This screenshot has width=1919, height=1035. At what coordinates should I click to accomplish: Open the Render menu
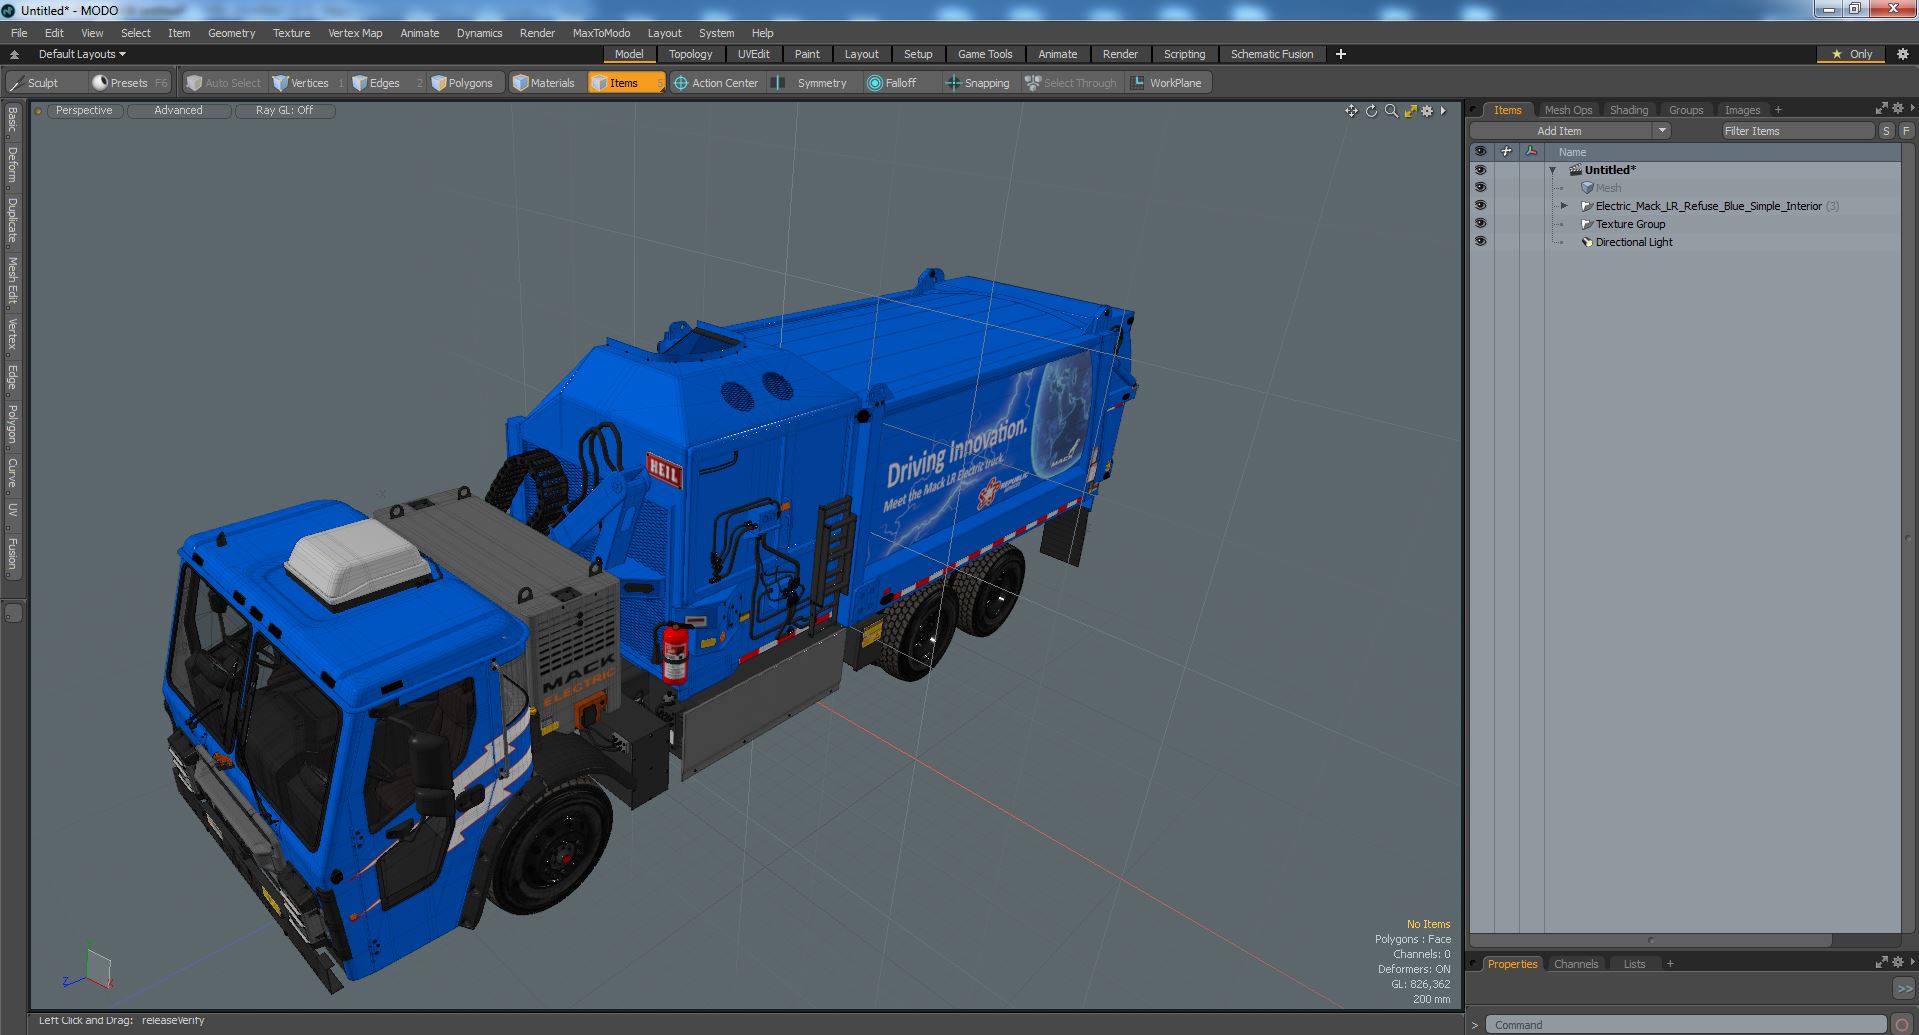tap(537, 33)
